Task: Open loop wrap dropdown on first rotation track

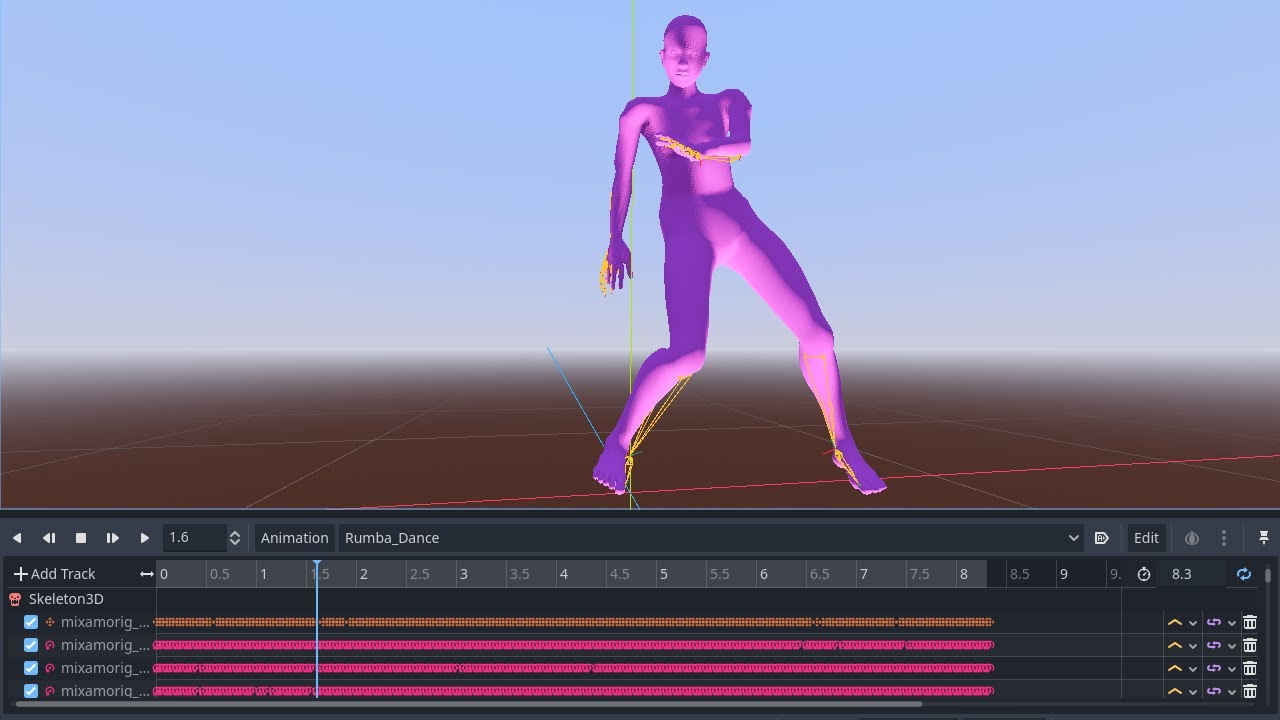Action: pos(1232,646)
